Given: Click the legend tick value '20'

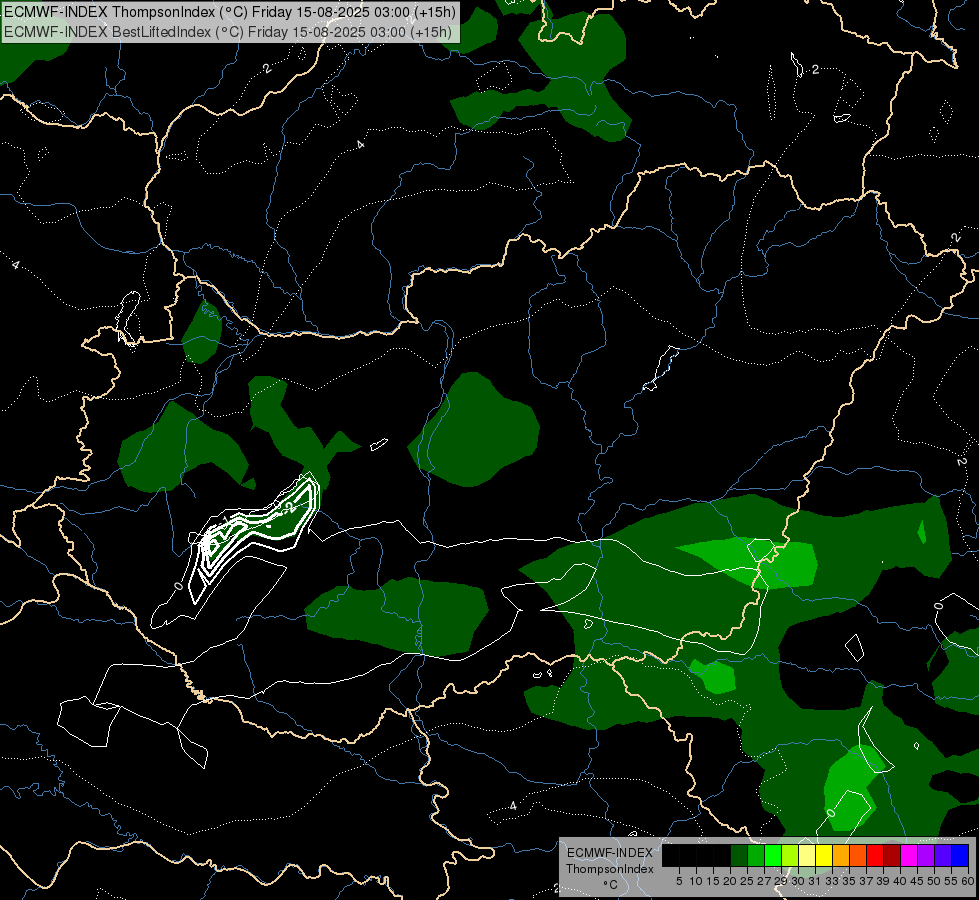Looking at the screenshot, I should [730, 881].
